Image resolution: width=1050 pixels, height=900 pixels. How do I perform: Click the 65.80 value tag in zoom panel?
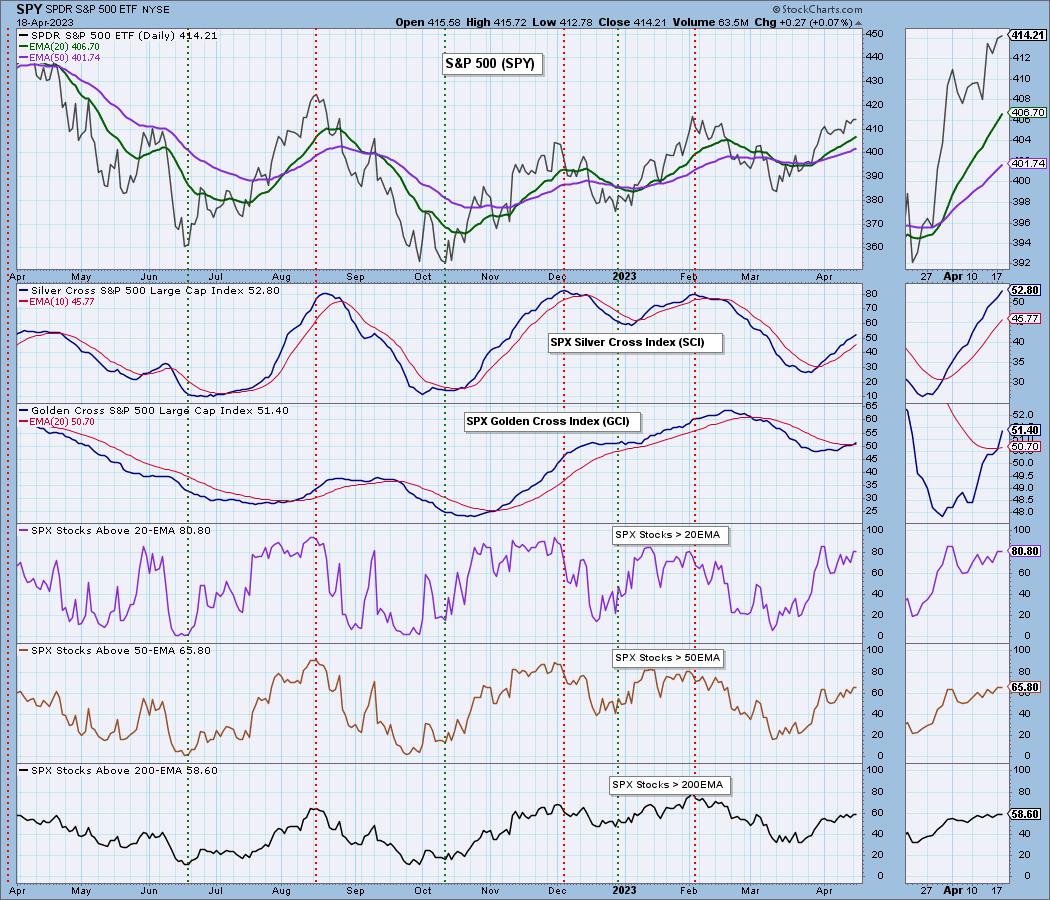[x=1025, y=687]
